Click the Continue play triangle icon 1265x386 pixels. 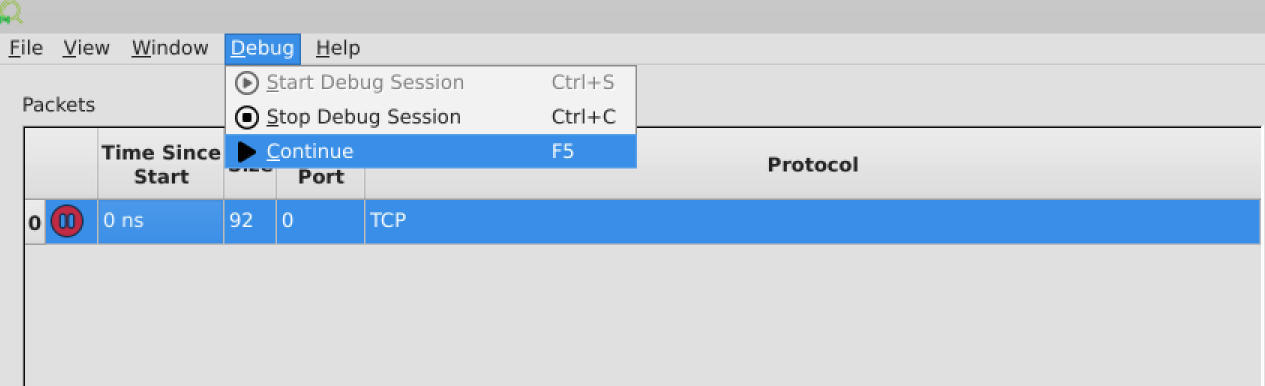[x=247, y=152]
